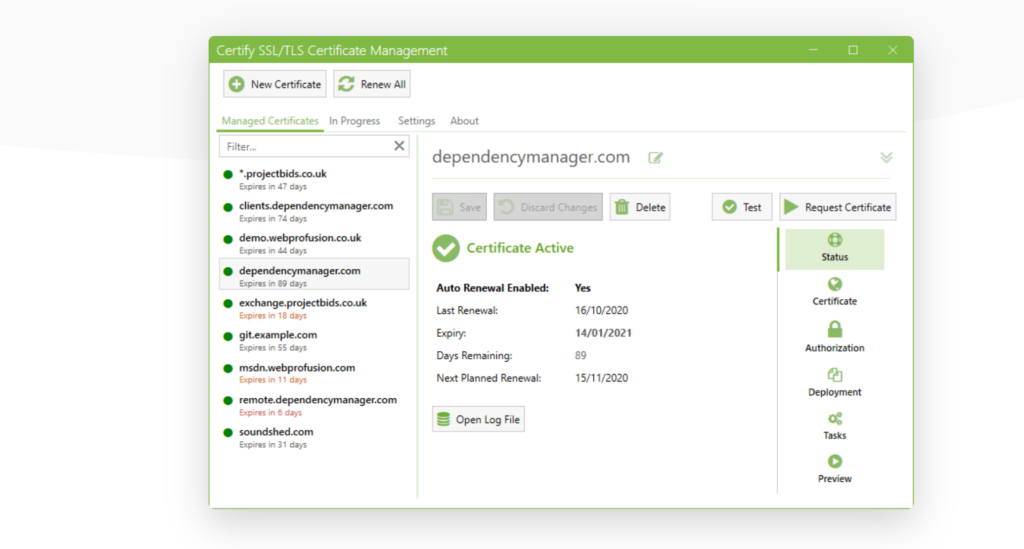
Task: Select remote.dependencymanager.com in the certificate list
Action: click(317, 400)
